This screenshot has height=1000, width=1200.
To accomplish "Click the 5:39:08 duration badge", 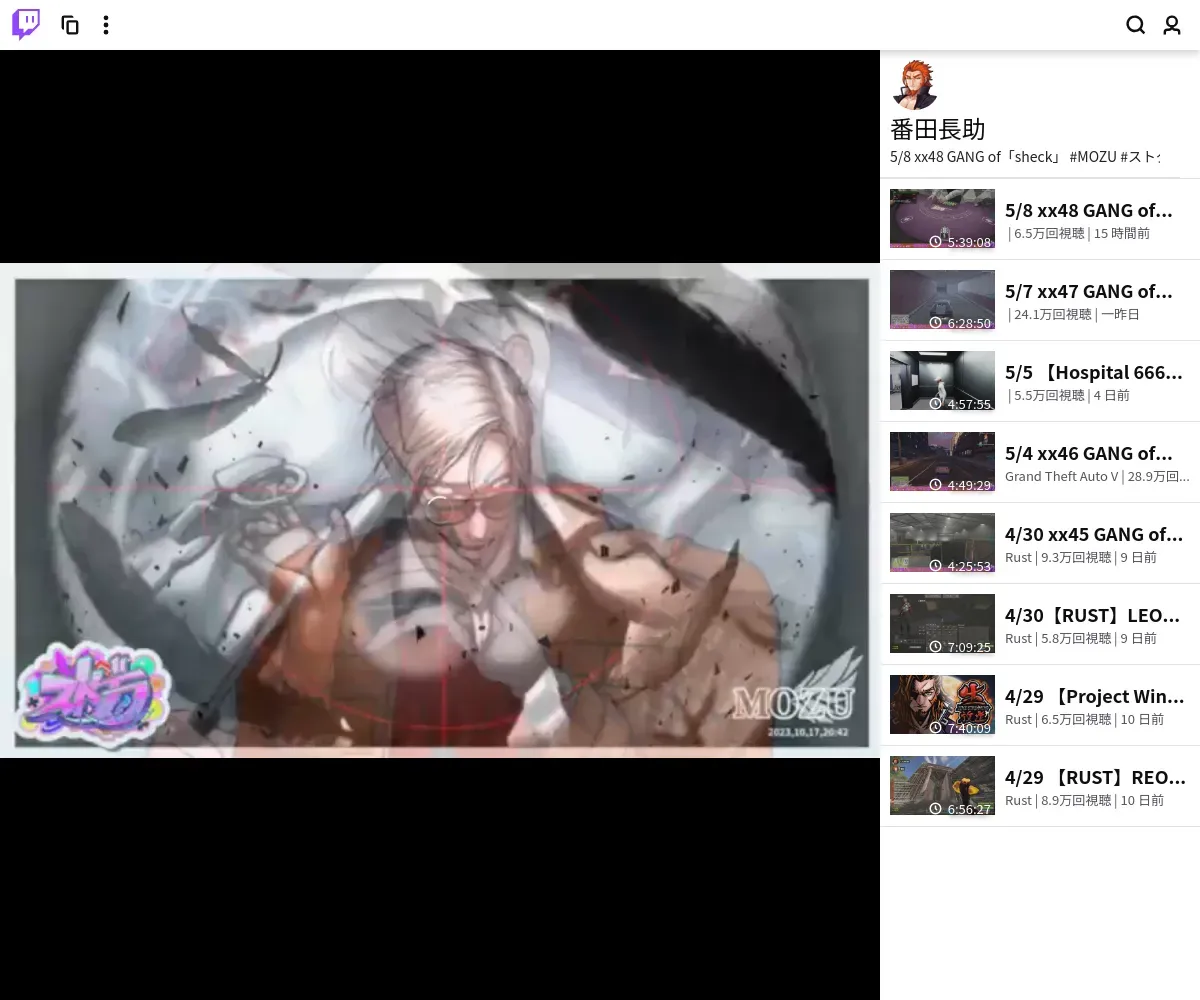I will click(960, 242).
